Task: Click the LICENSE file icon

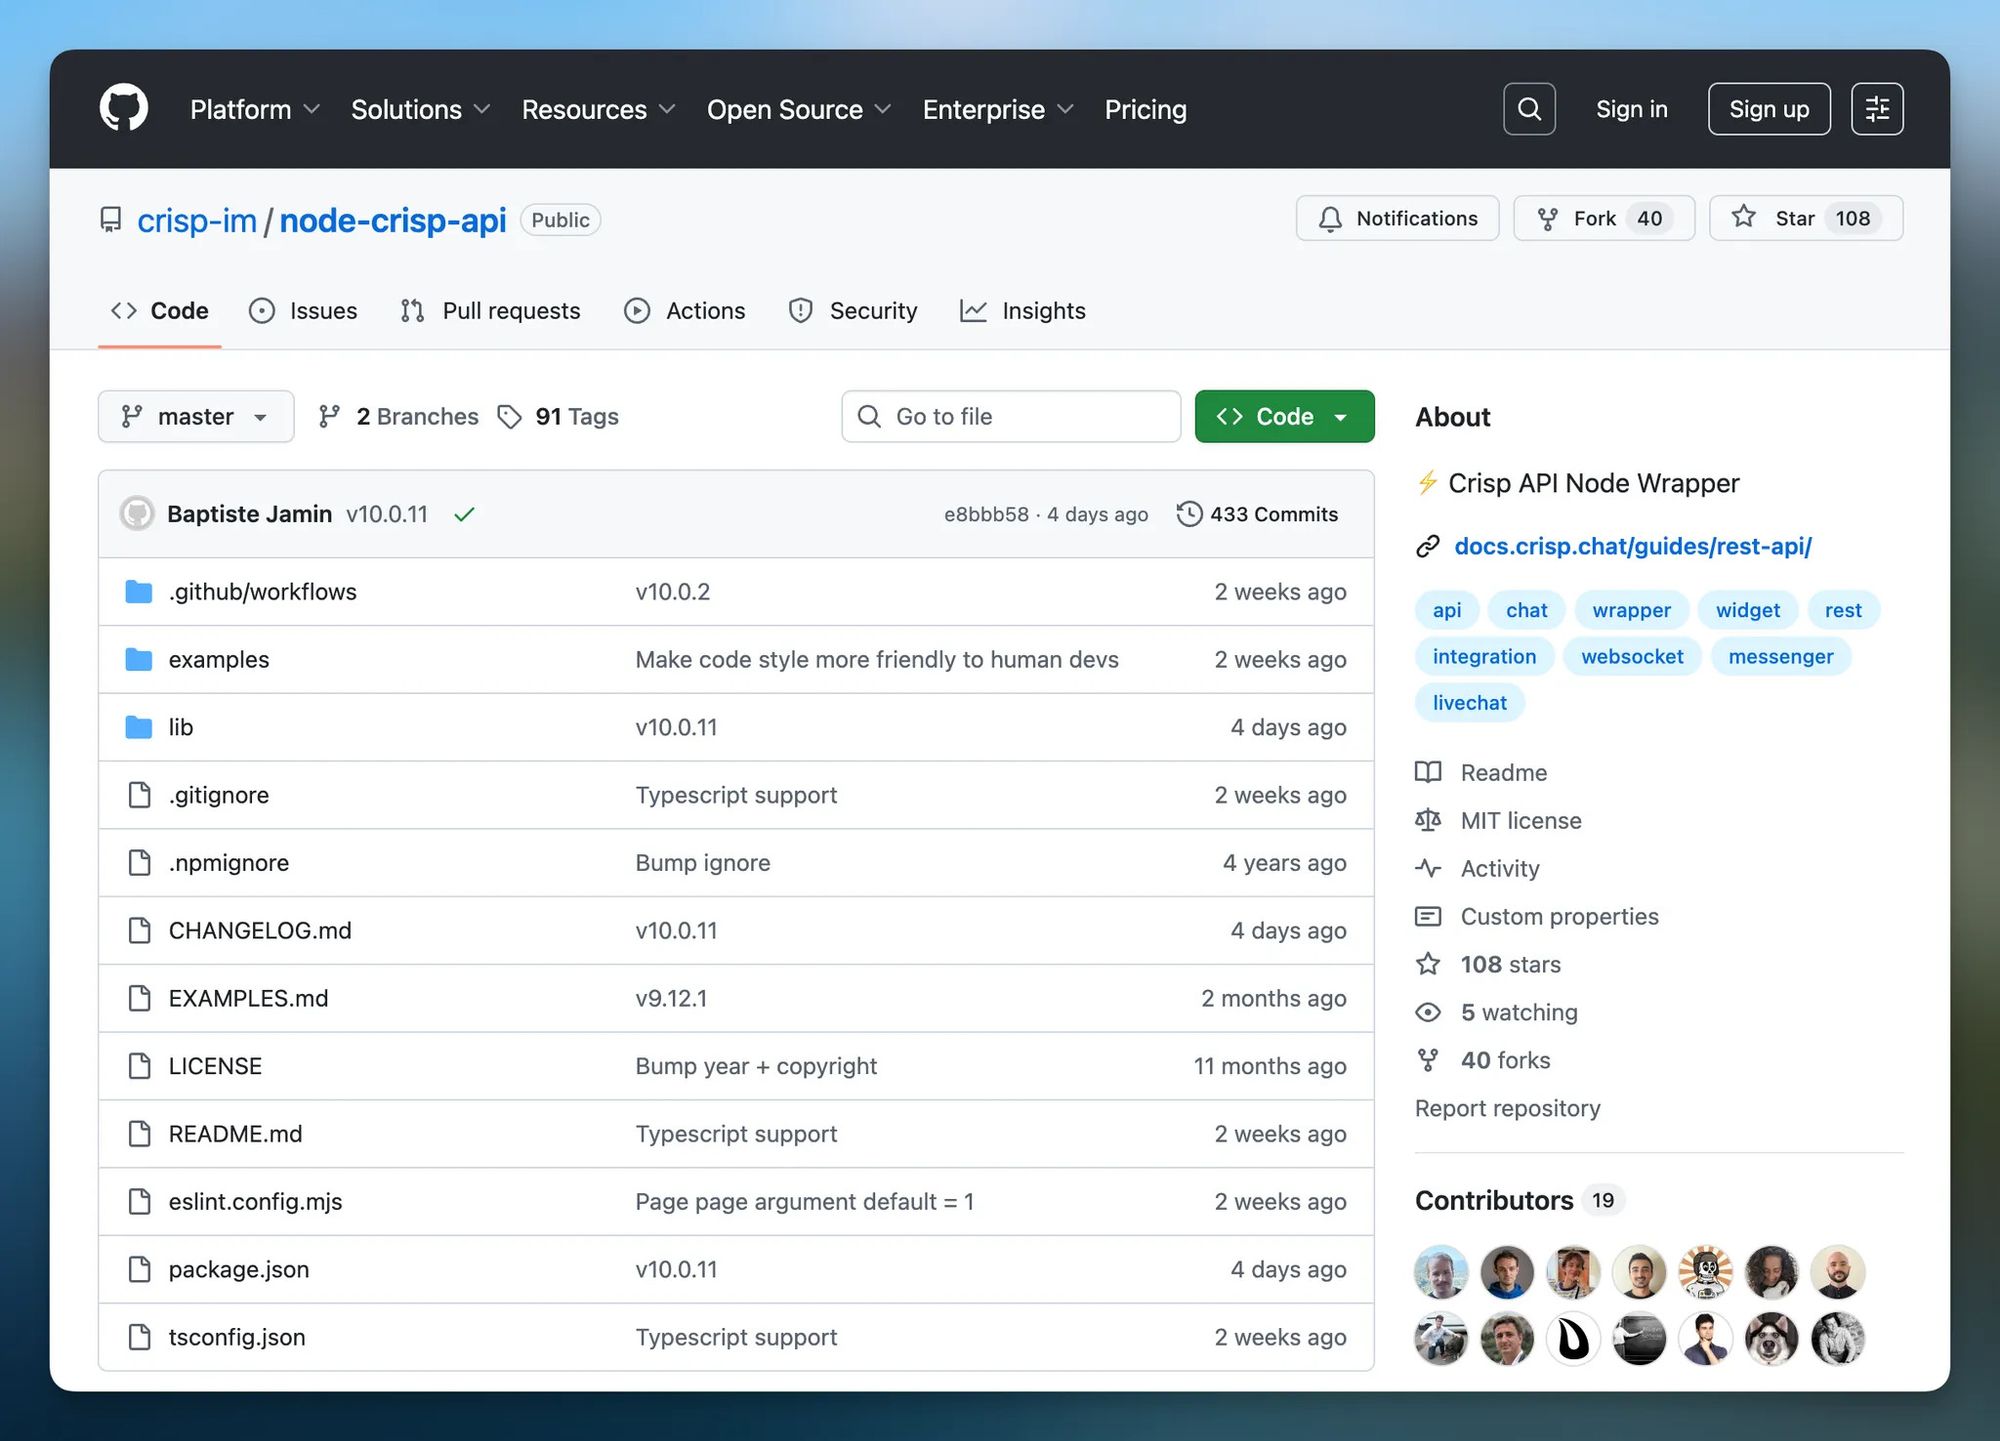Action: tap(140, 1066)
